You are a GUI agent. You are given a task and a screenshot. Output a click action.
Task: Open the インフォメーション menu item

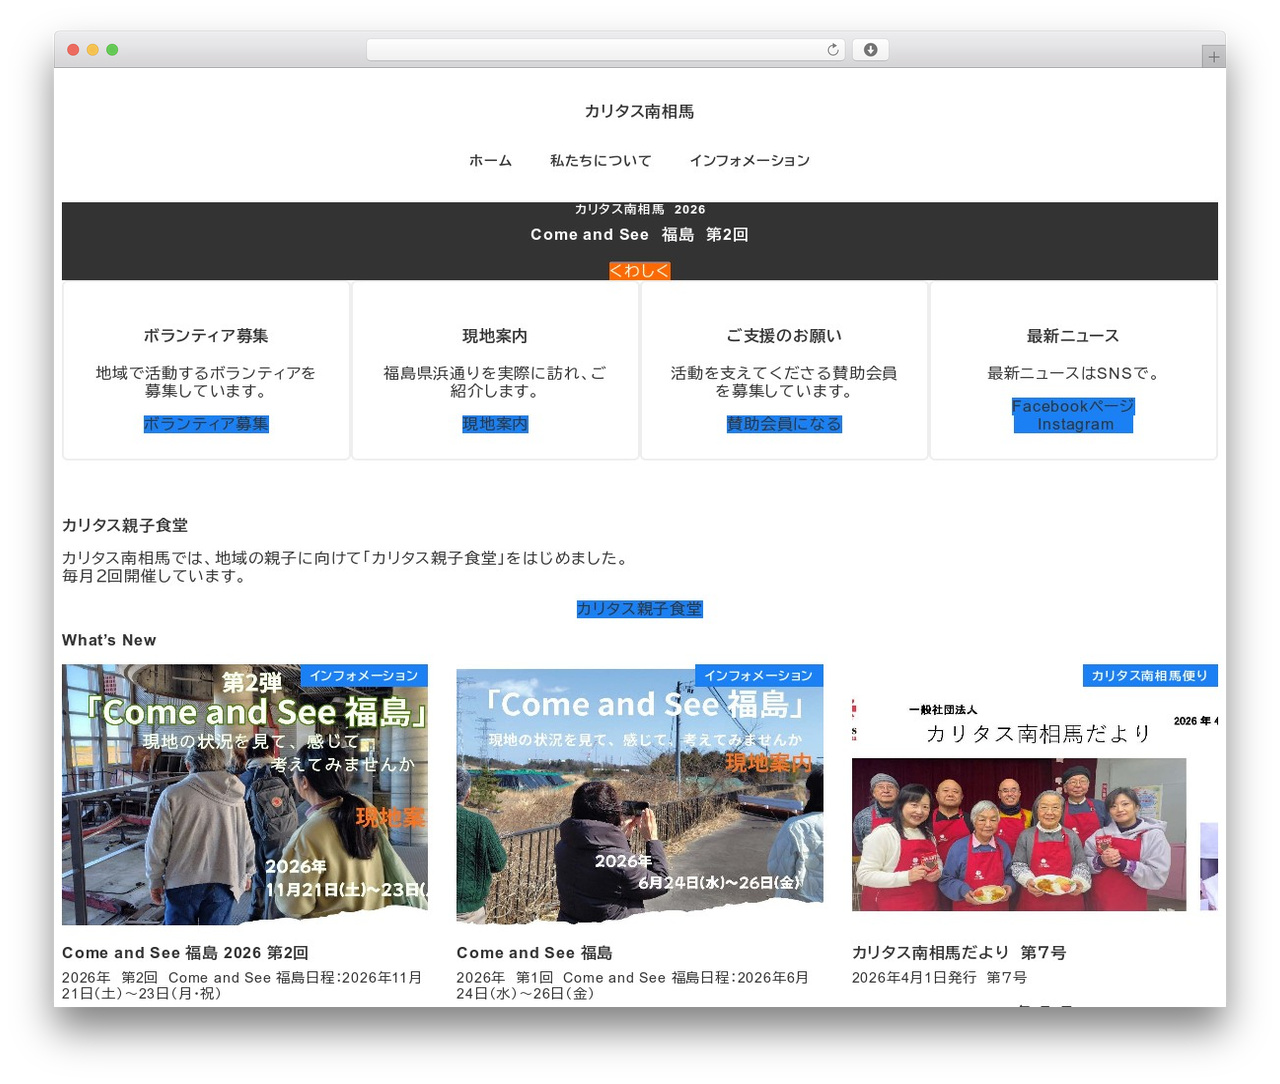[x=749, y=160]
